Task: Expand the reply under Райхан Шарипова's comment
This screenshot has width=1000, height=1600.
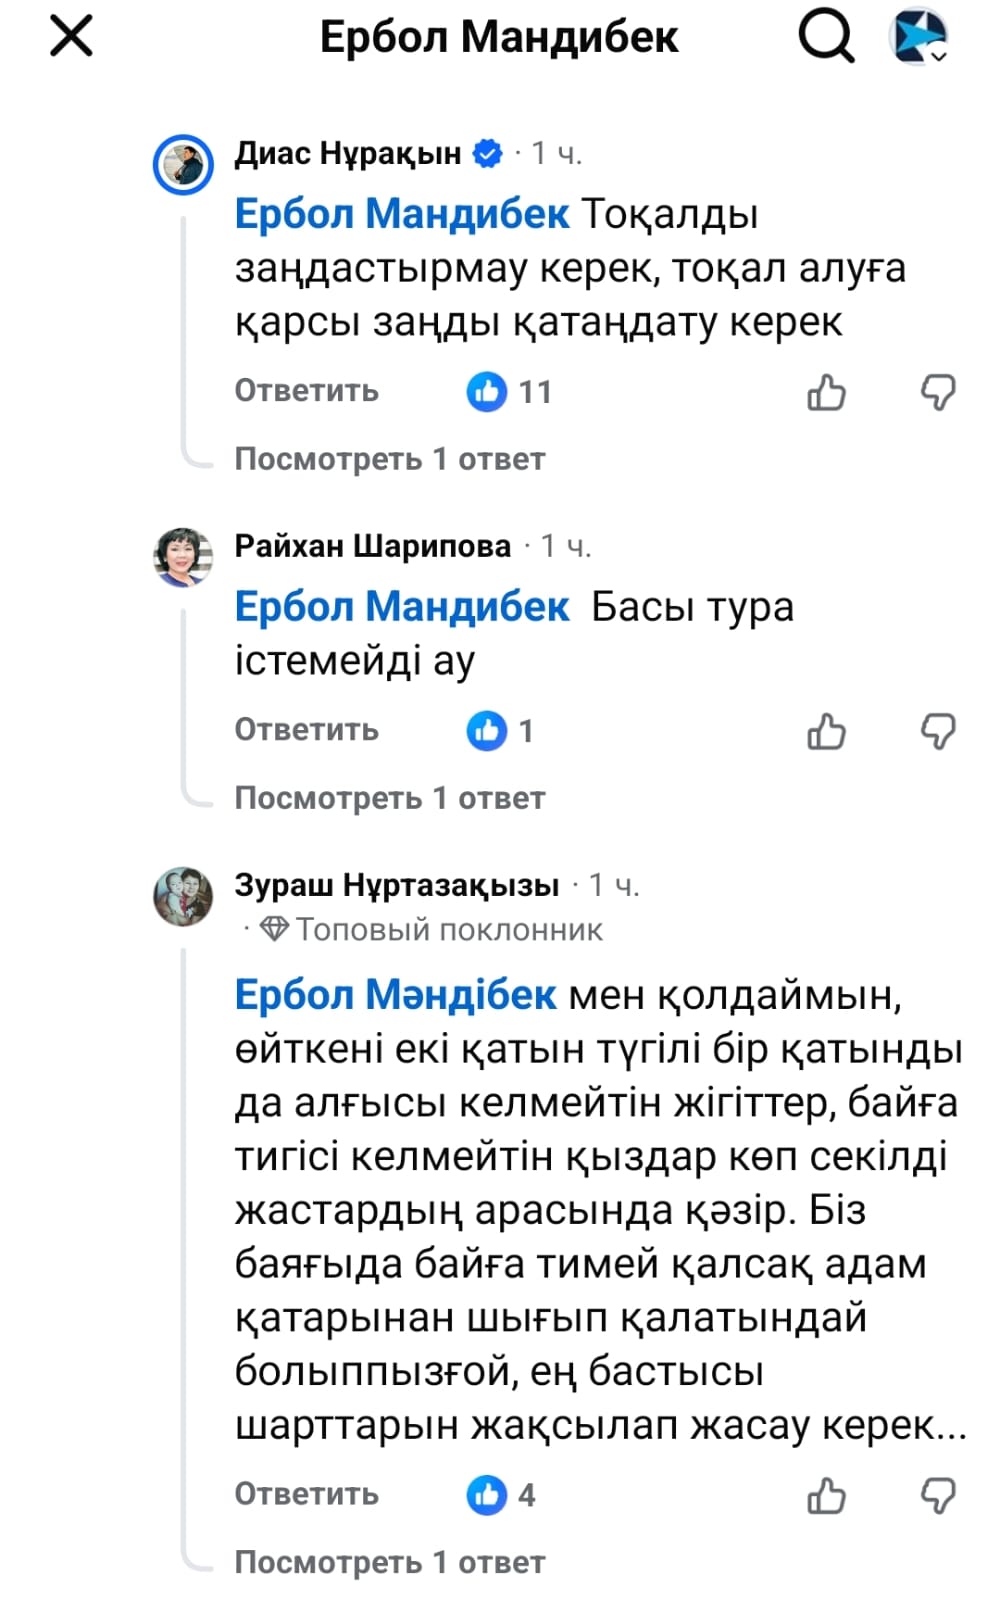Action: [x=389, y=798]
